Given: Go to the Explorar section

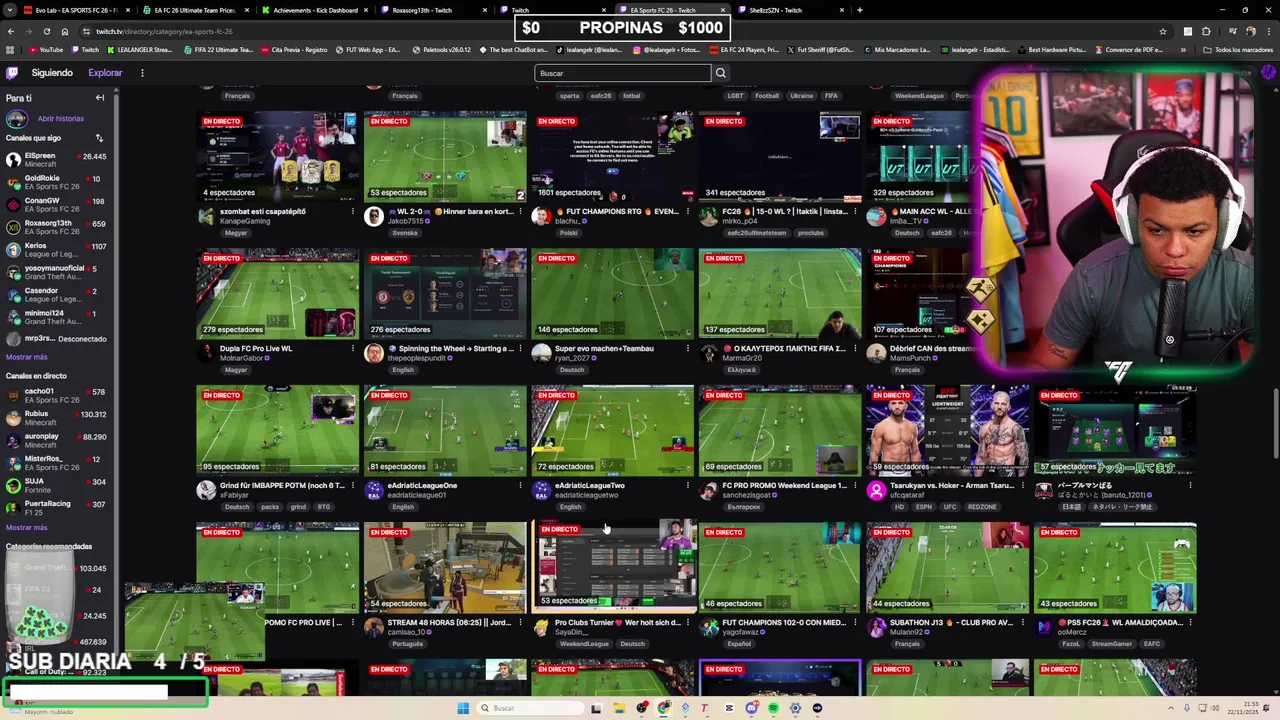Looking at the screenshot, I should [x=105, y=73].
